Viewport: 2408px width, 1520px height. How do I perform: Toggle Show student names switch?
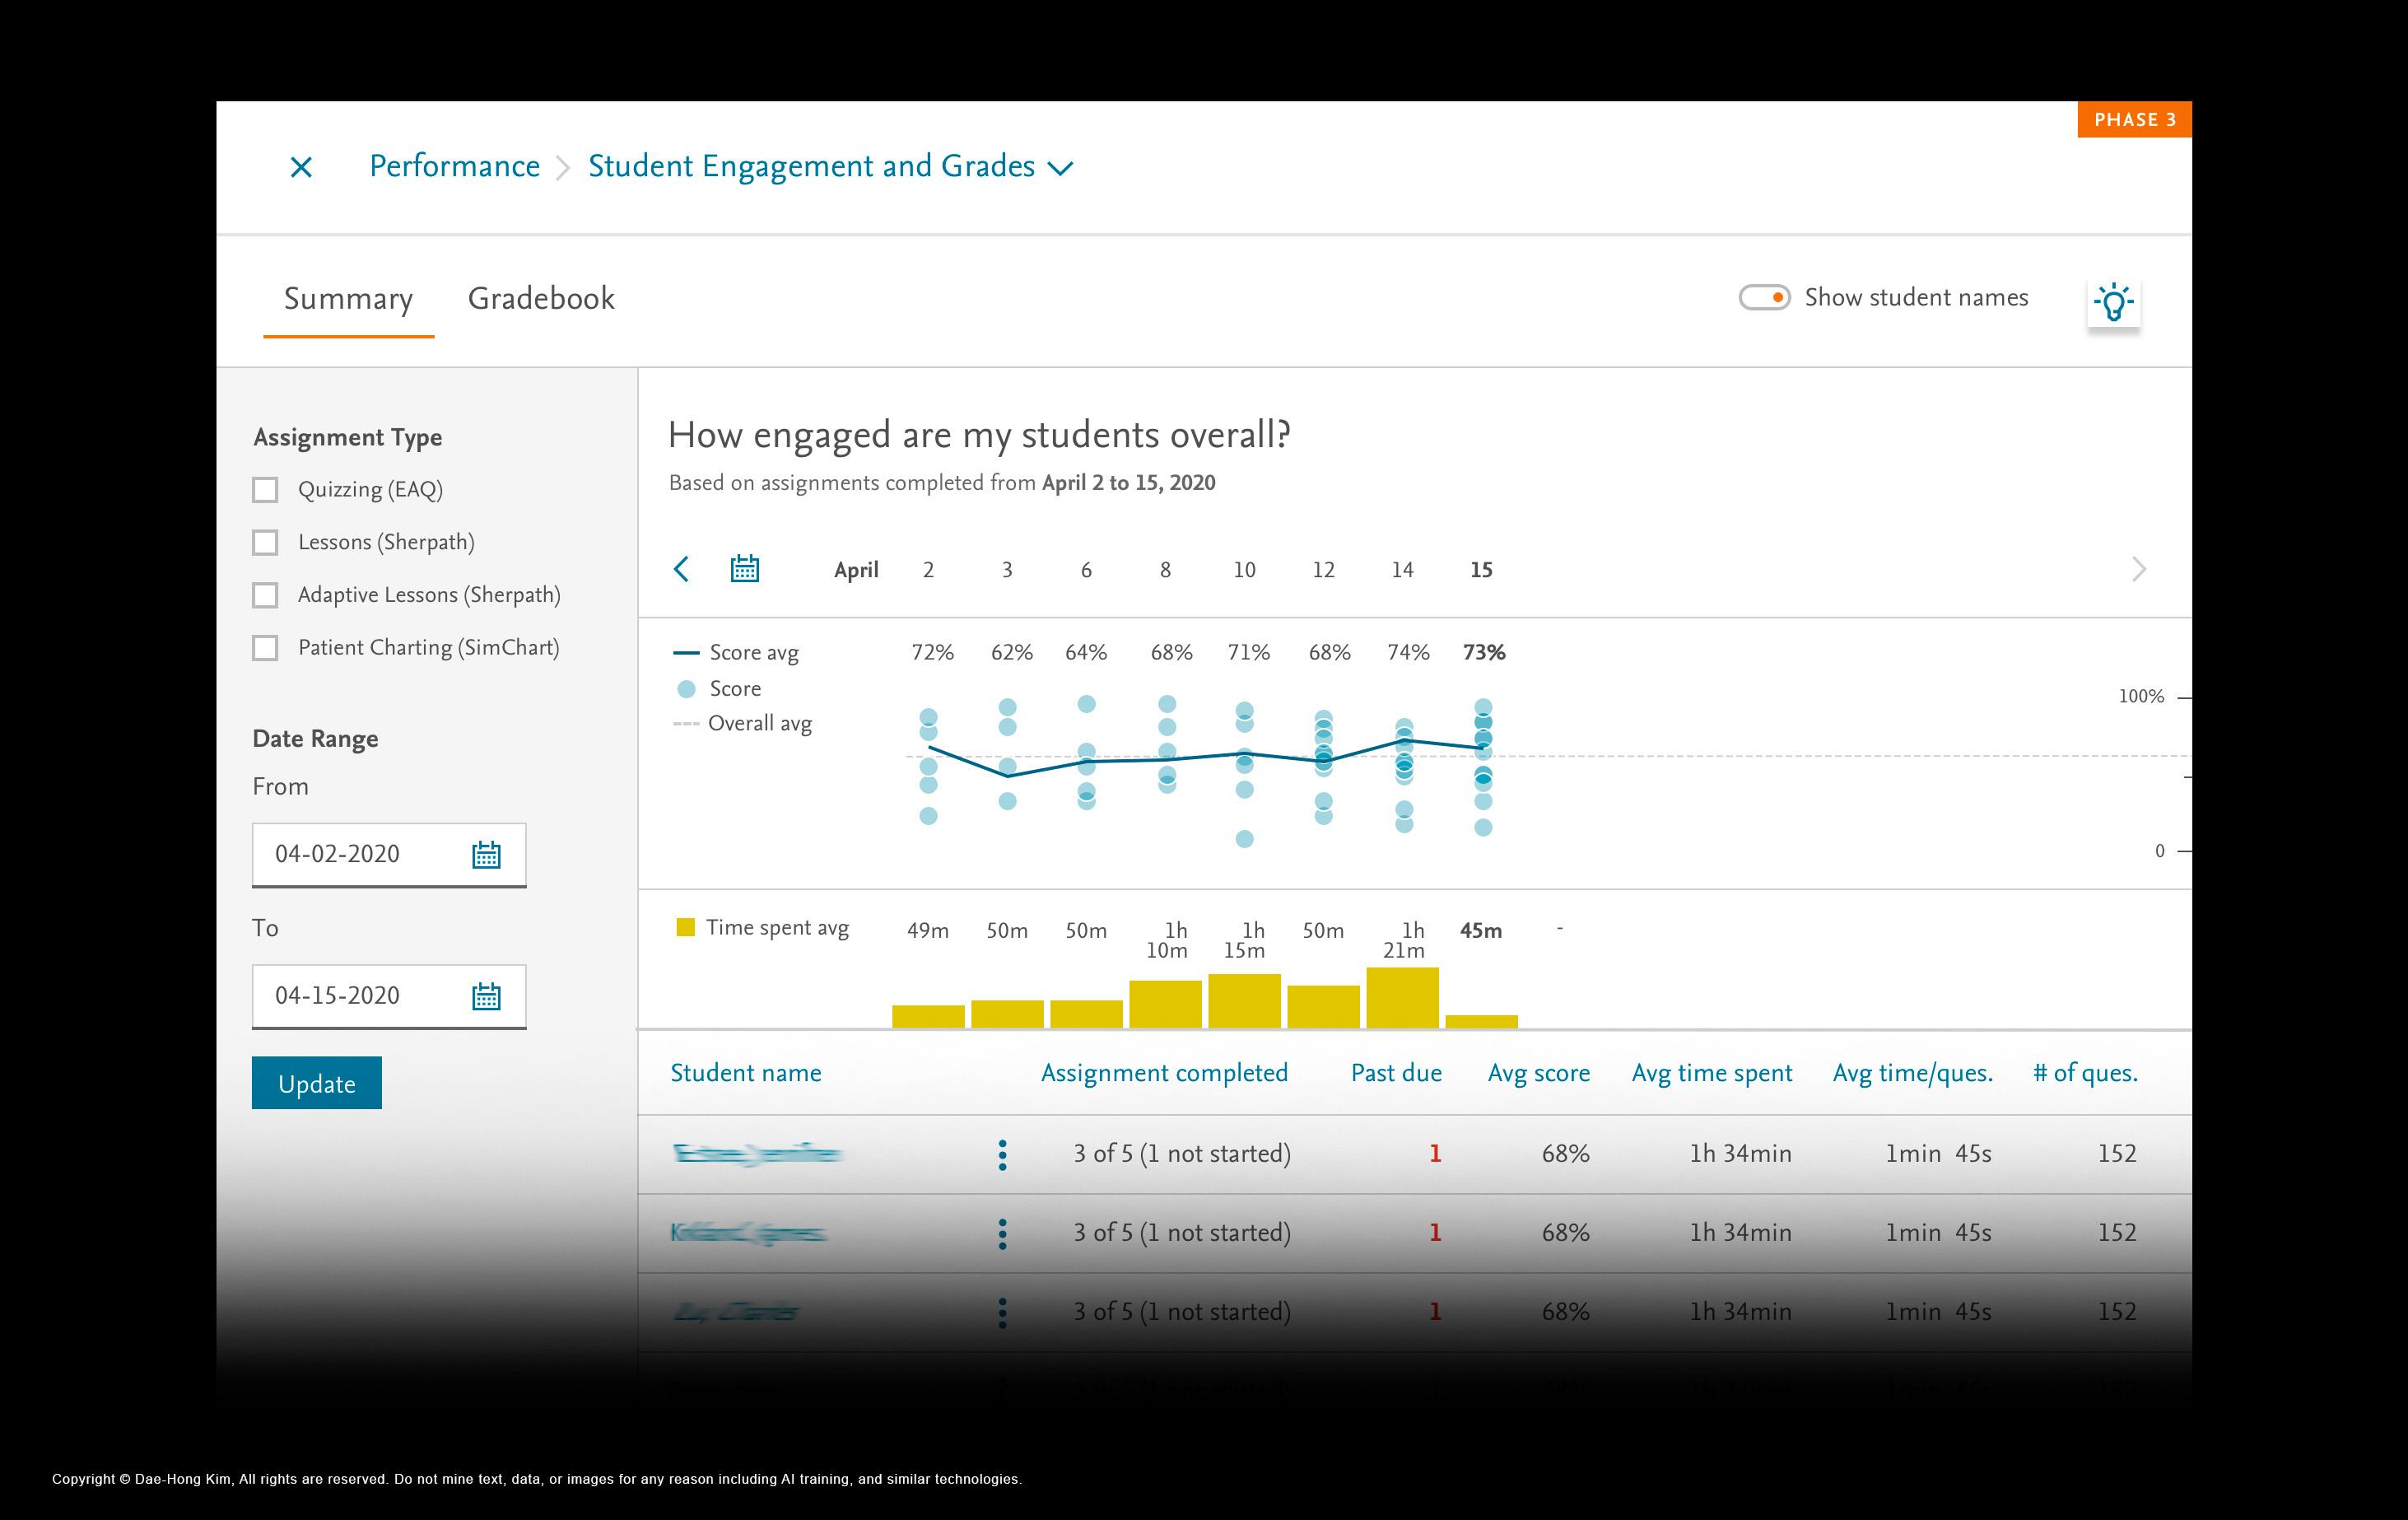[x=1764, y=298]
